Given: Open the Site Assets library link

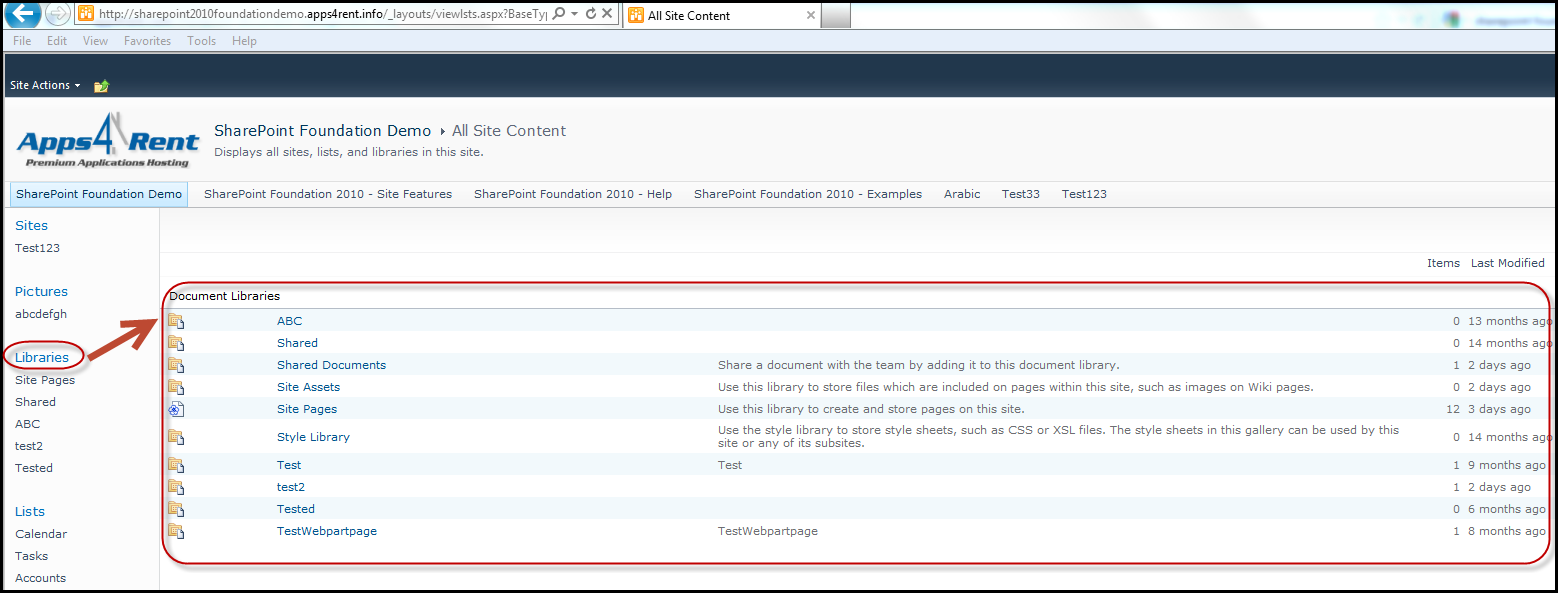Looking at the screenshot, I should [x=308, y=387].
